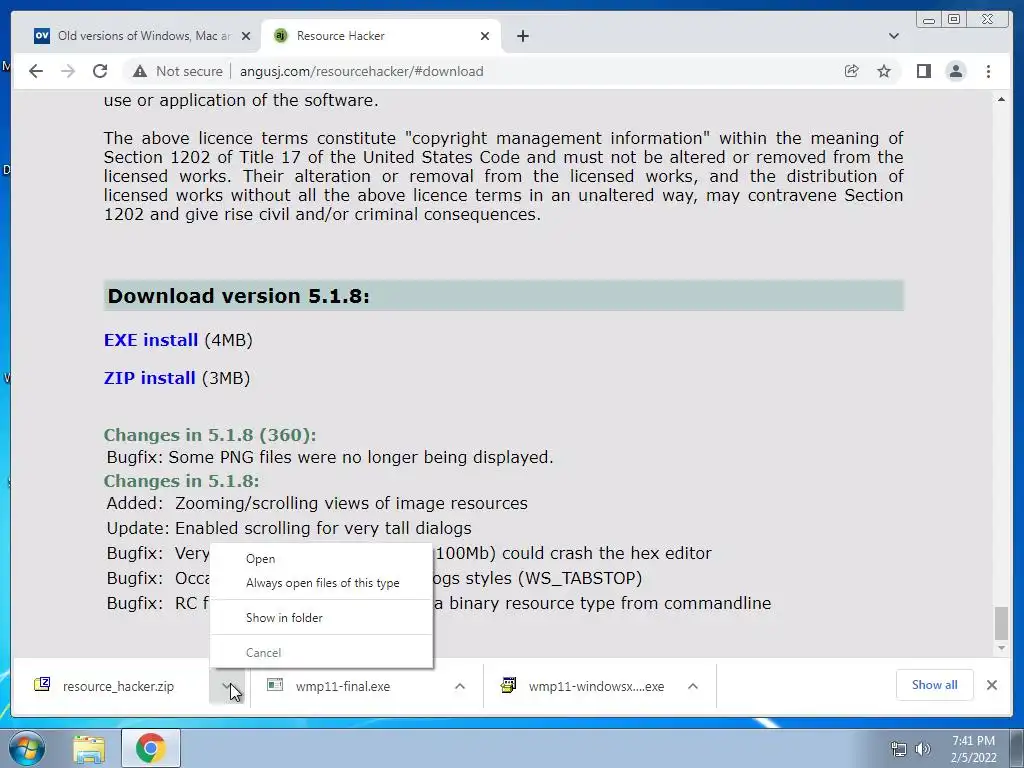Click the network tray icon
Image resolution: width=1024 pixels, height=768 pixels.
pos(899,749)
